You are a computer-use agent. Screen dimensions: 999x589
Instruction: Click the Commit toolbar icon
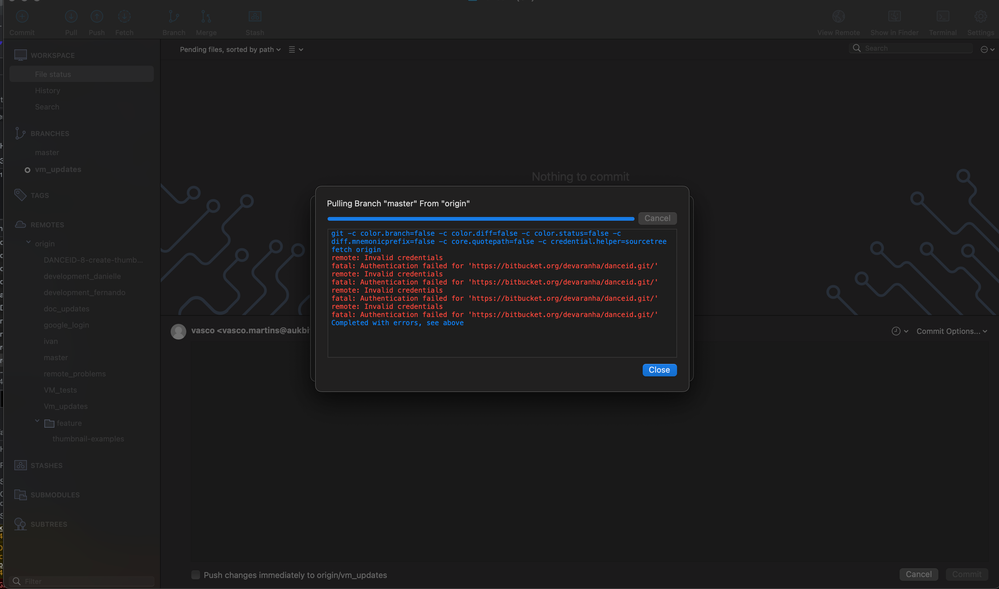tap(22, 17)
